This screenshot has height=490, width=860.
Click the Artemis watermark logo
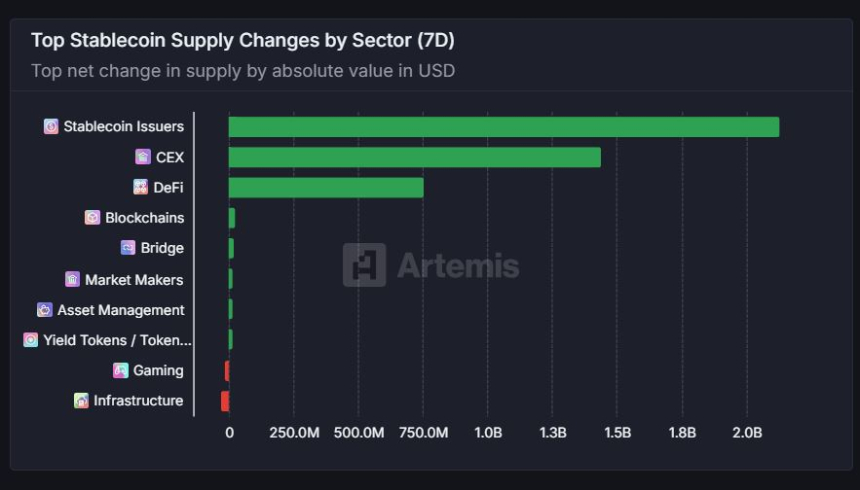pos(431,265)
